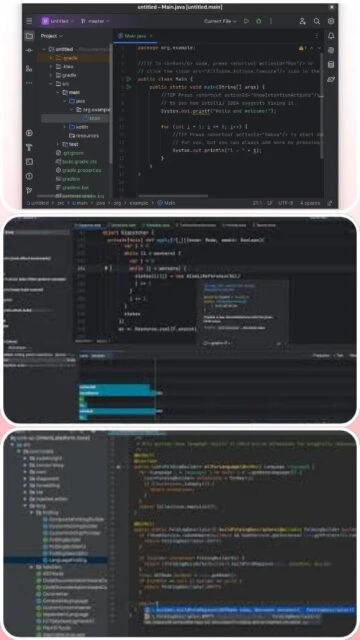Open Code With Me user icon
Screen dimensions: 360x640
[x=302, y=21]
